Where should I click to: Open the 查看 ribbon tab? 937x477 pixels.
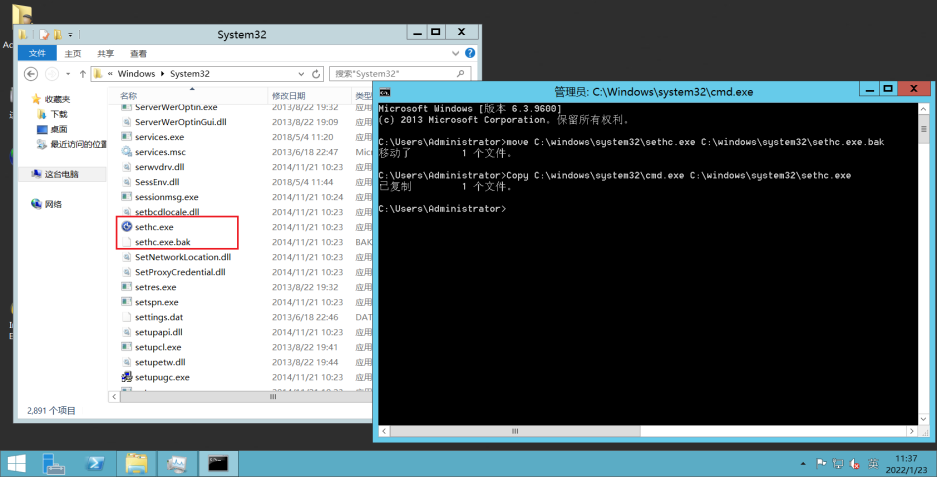click(x=139, y=54)
